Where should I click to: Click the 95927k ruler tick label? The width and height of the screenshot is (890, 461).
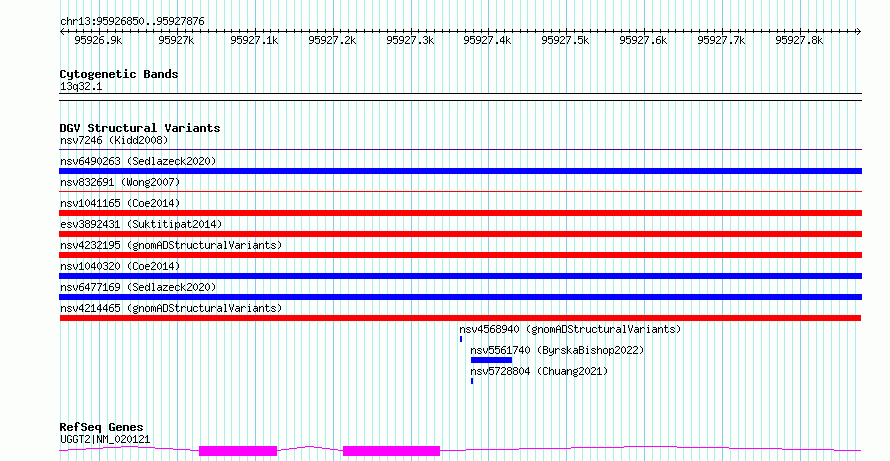click(x=177, y=40)
